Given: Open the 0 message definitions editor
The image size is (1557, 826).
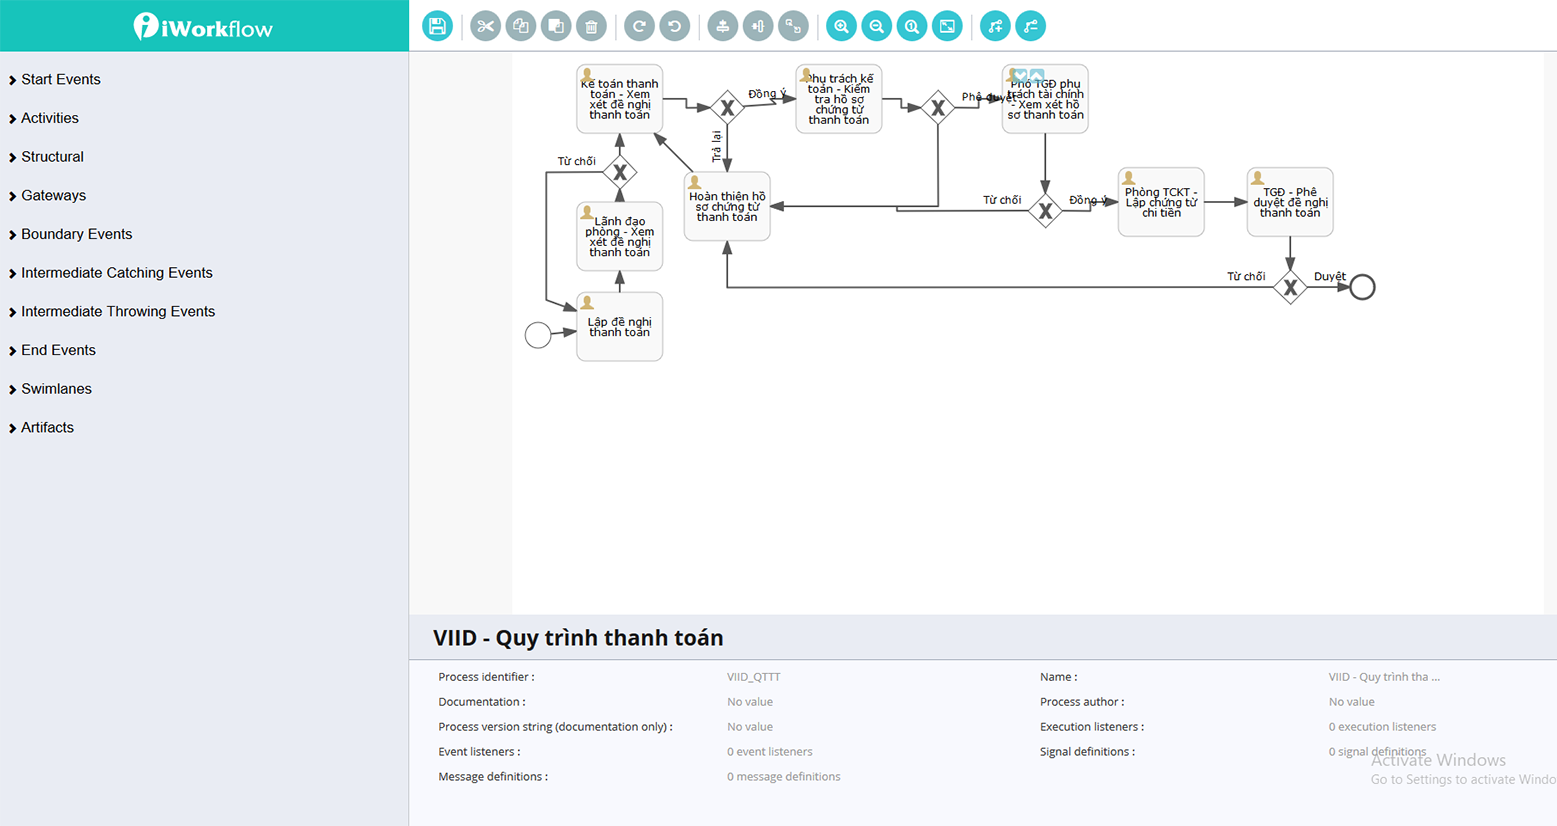Looking at the screenshot, I should (784, 777).
